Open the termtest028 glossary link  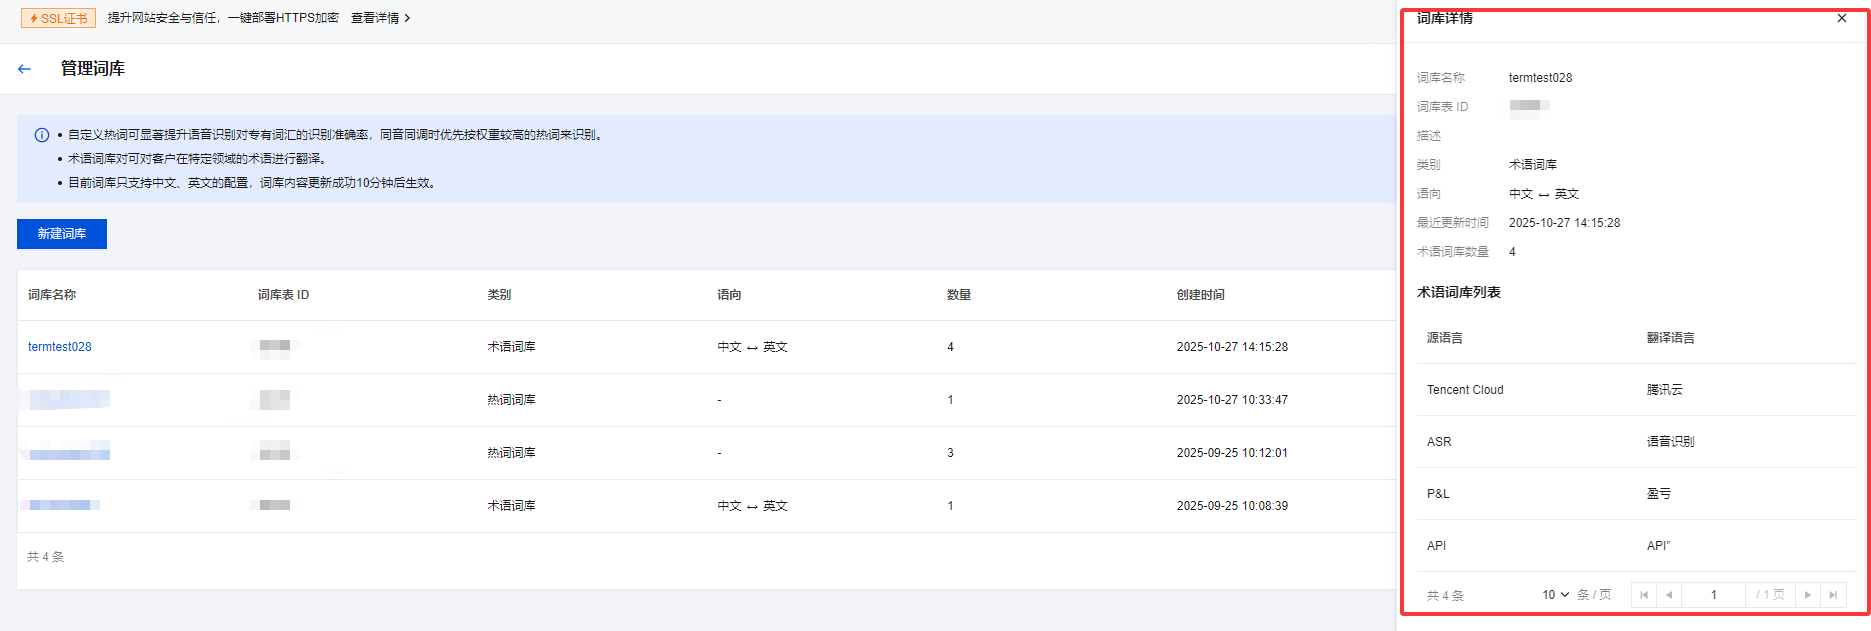point(60,347)
